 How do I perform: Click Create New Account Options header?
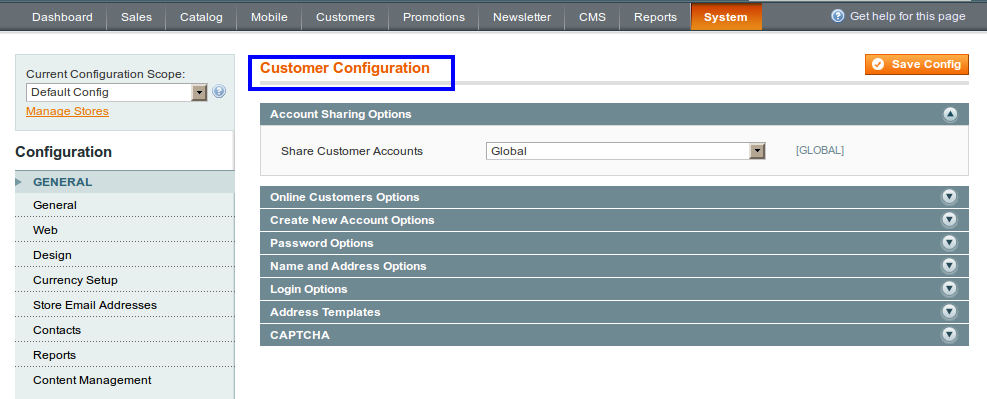614,220
